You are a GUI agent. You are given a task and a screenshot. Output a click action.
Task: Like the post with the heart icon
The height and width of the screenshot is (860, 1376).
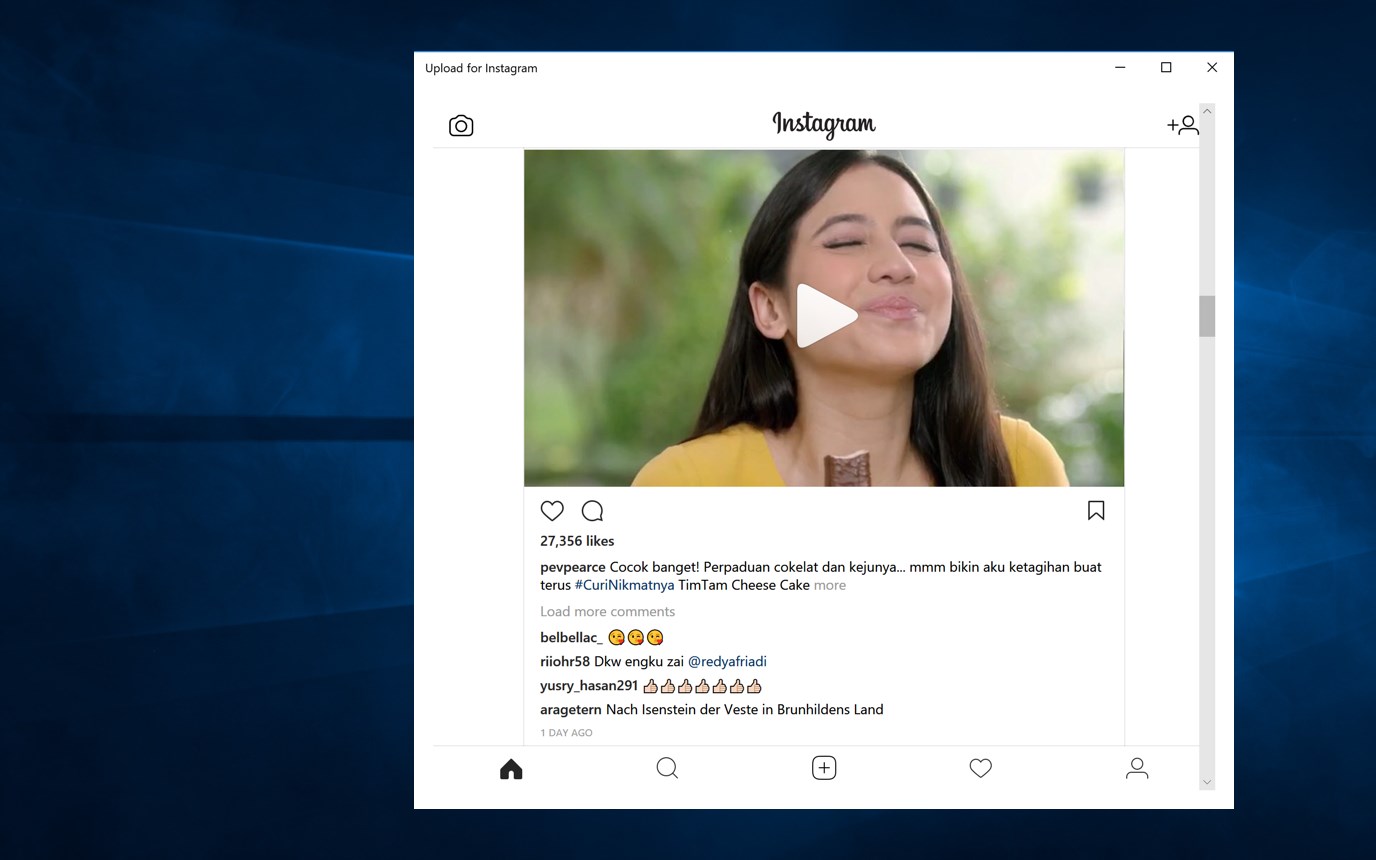pyautogui.click(x=552, y=511)
